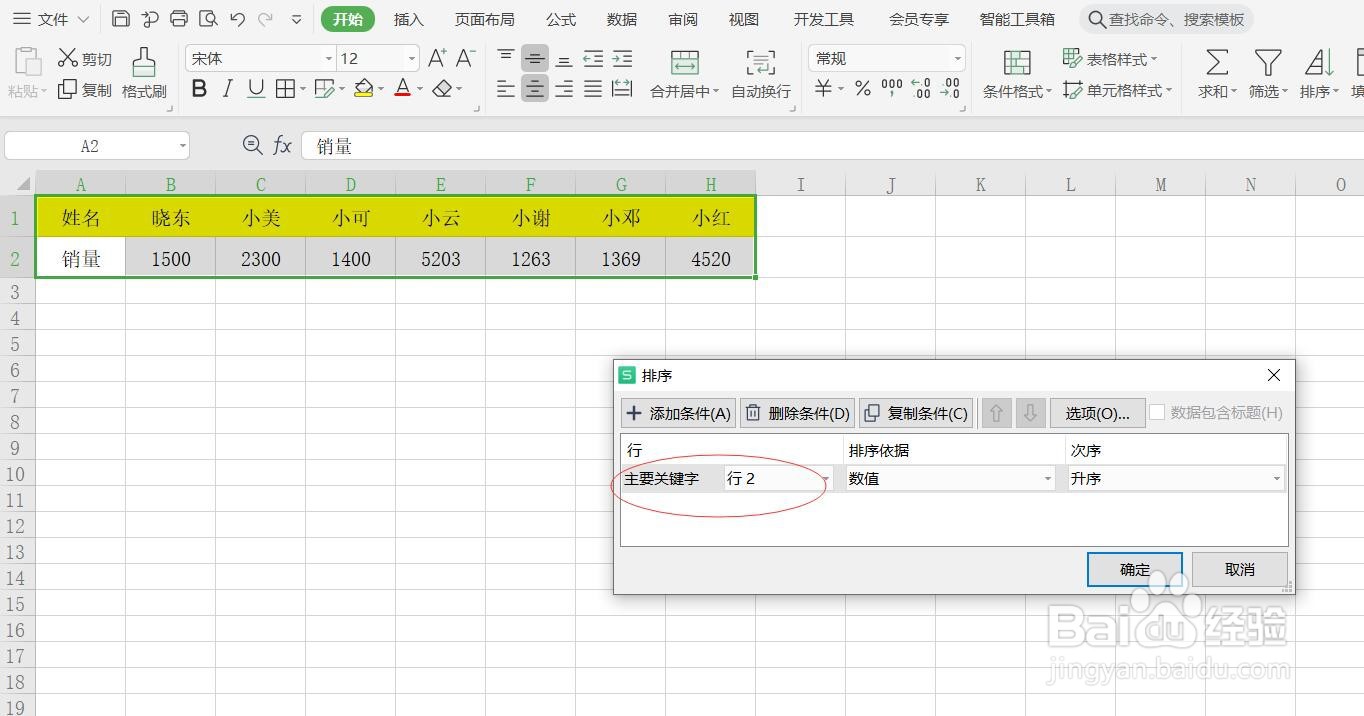Align text vertically to middle
The image size is (1364, 716).
click(x=535, y=58)
